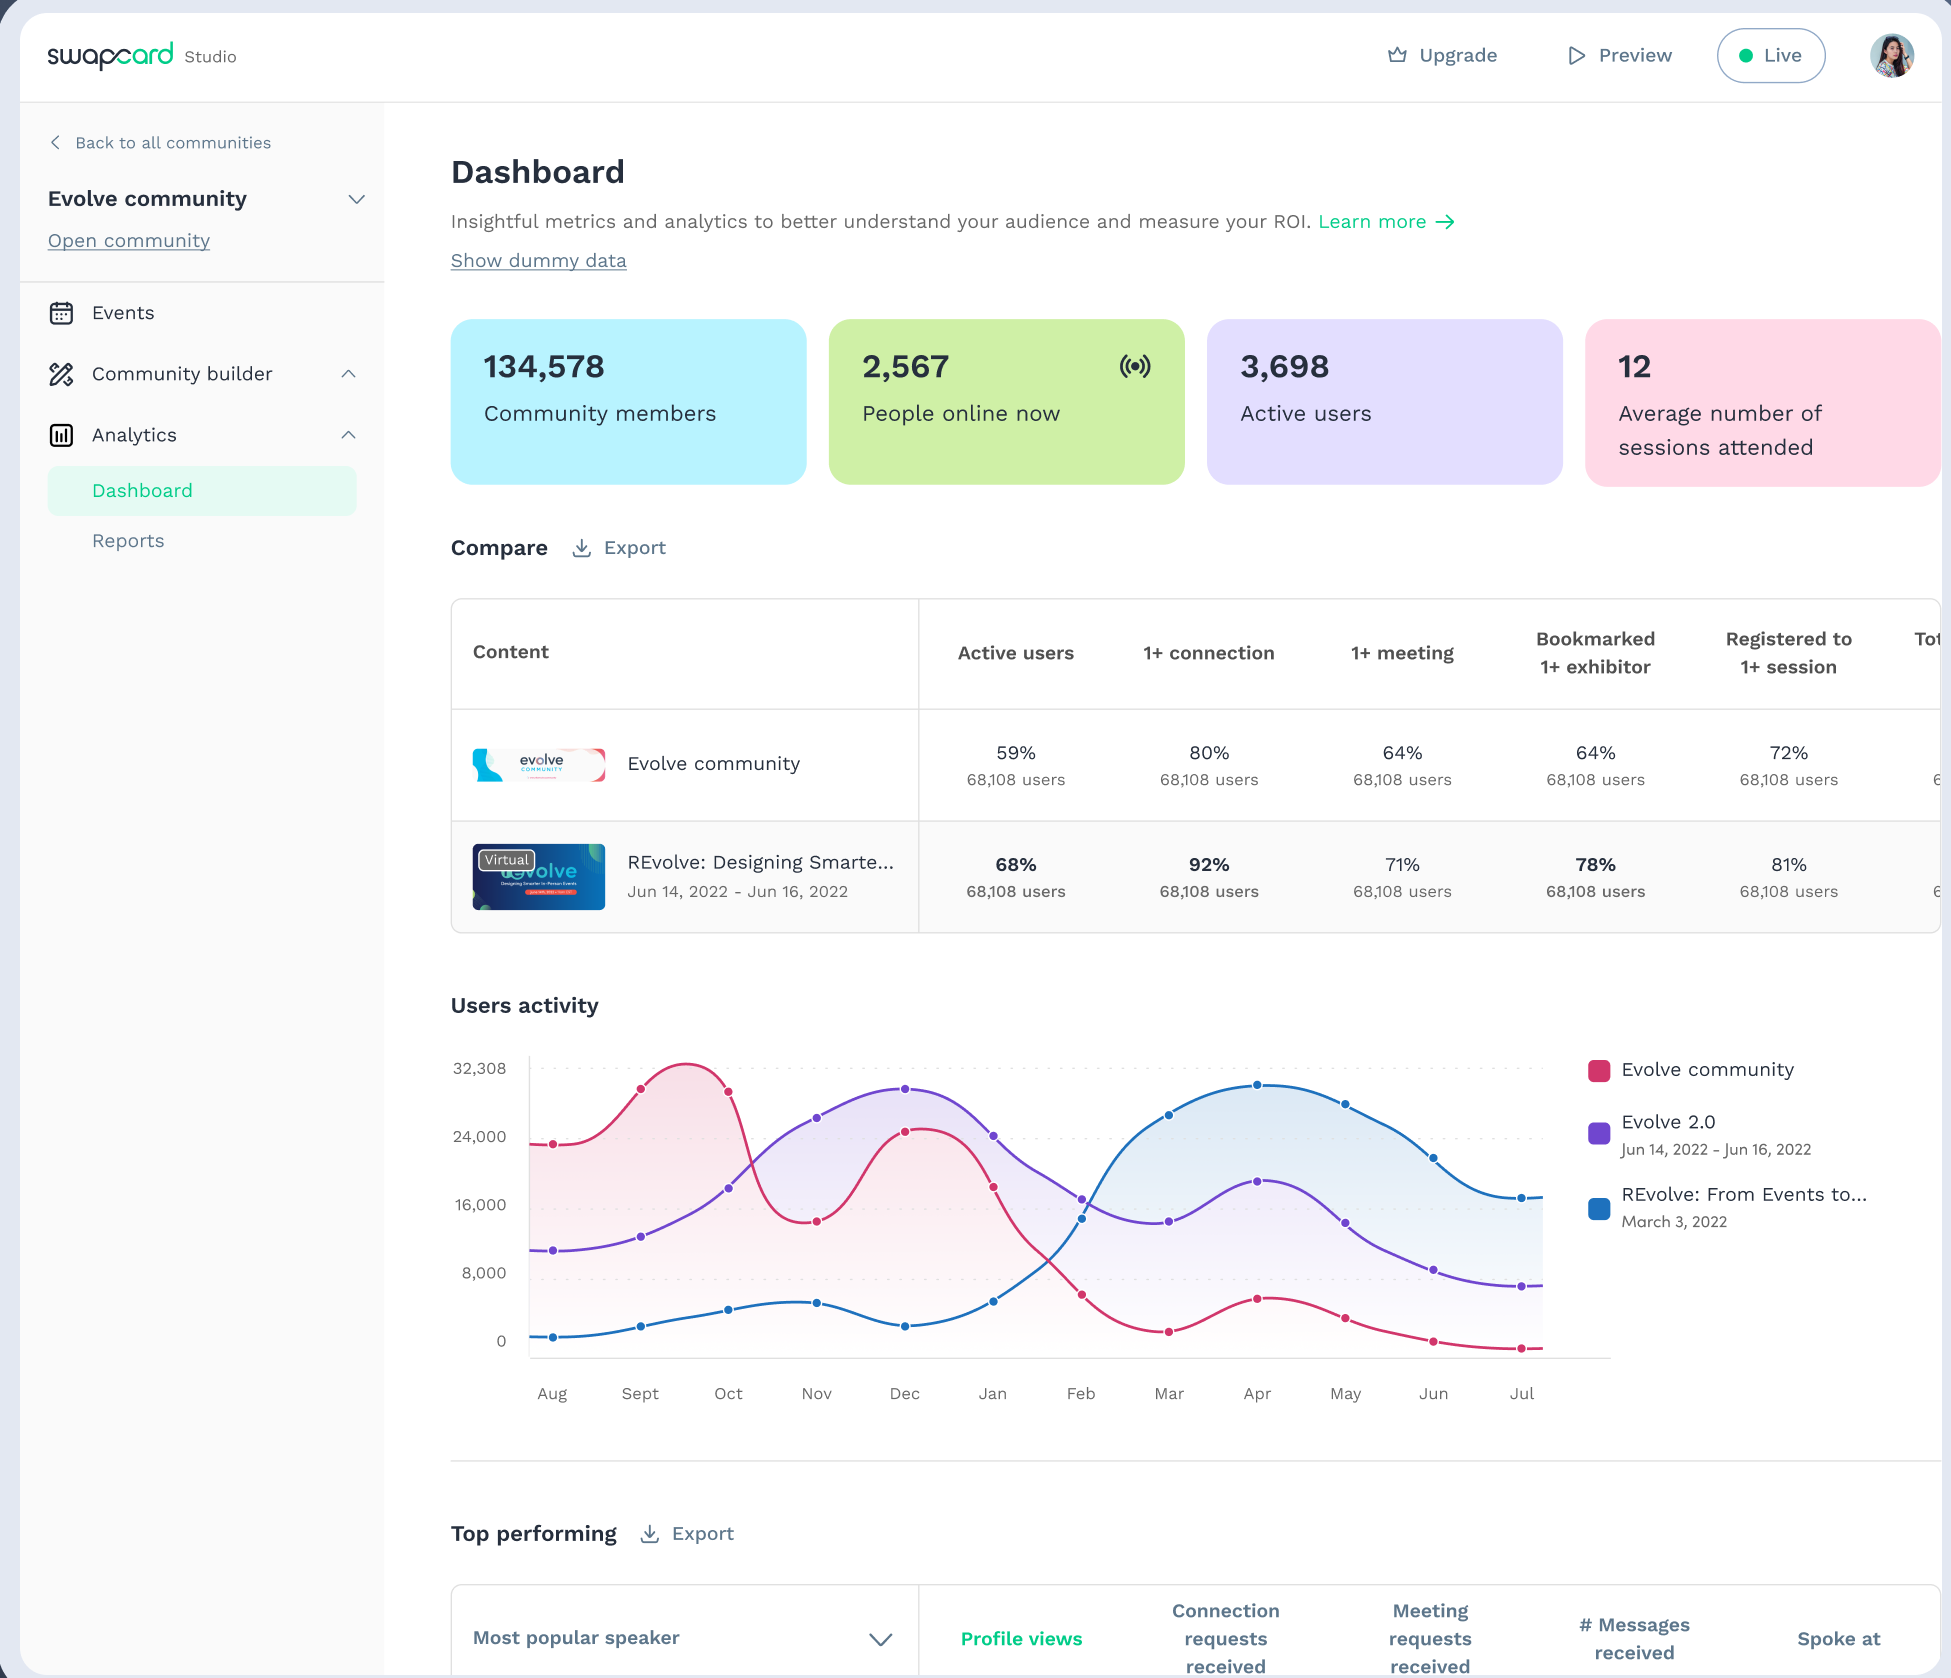Click the blue REvolve legend color swatch
This screenshot has width=1951, height=1678.
click(x=1599, y=1208)
